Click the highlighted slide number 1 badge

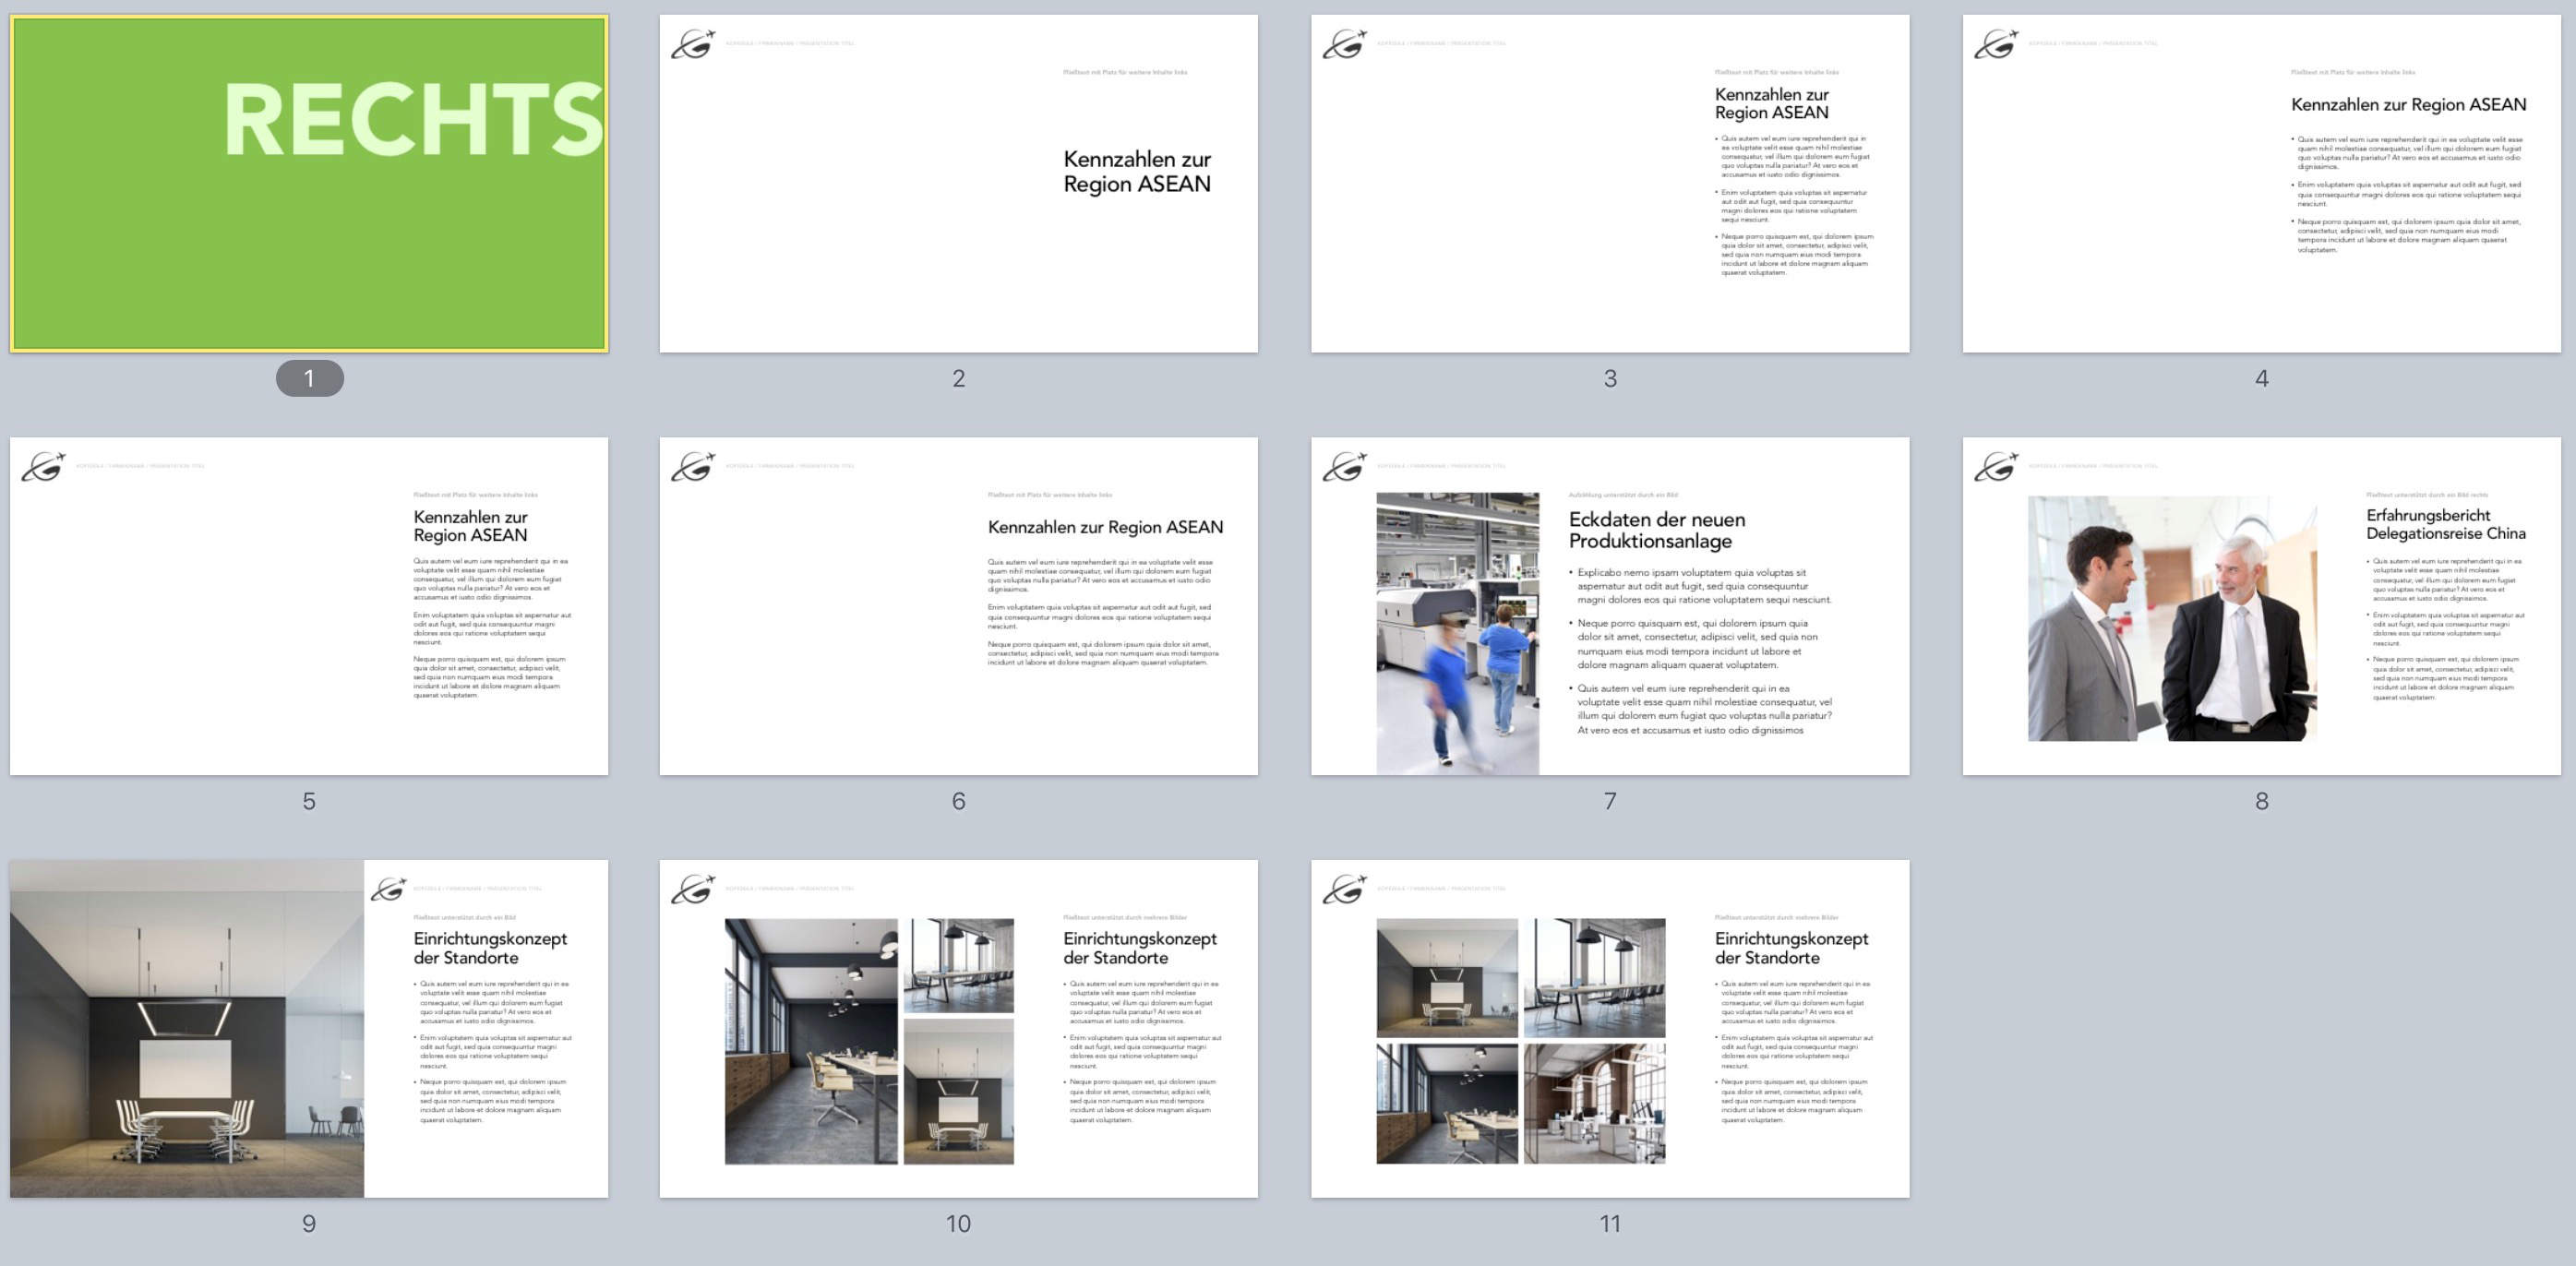pyautogui.click(x=309, y=378)
